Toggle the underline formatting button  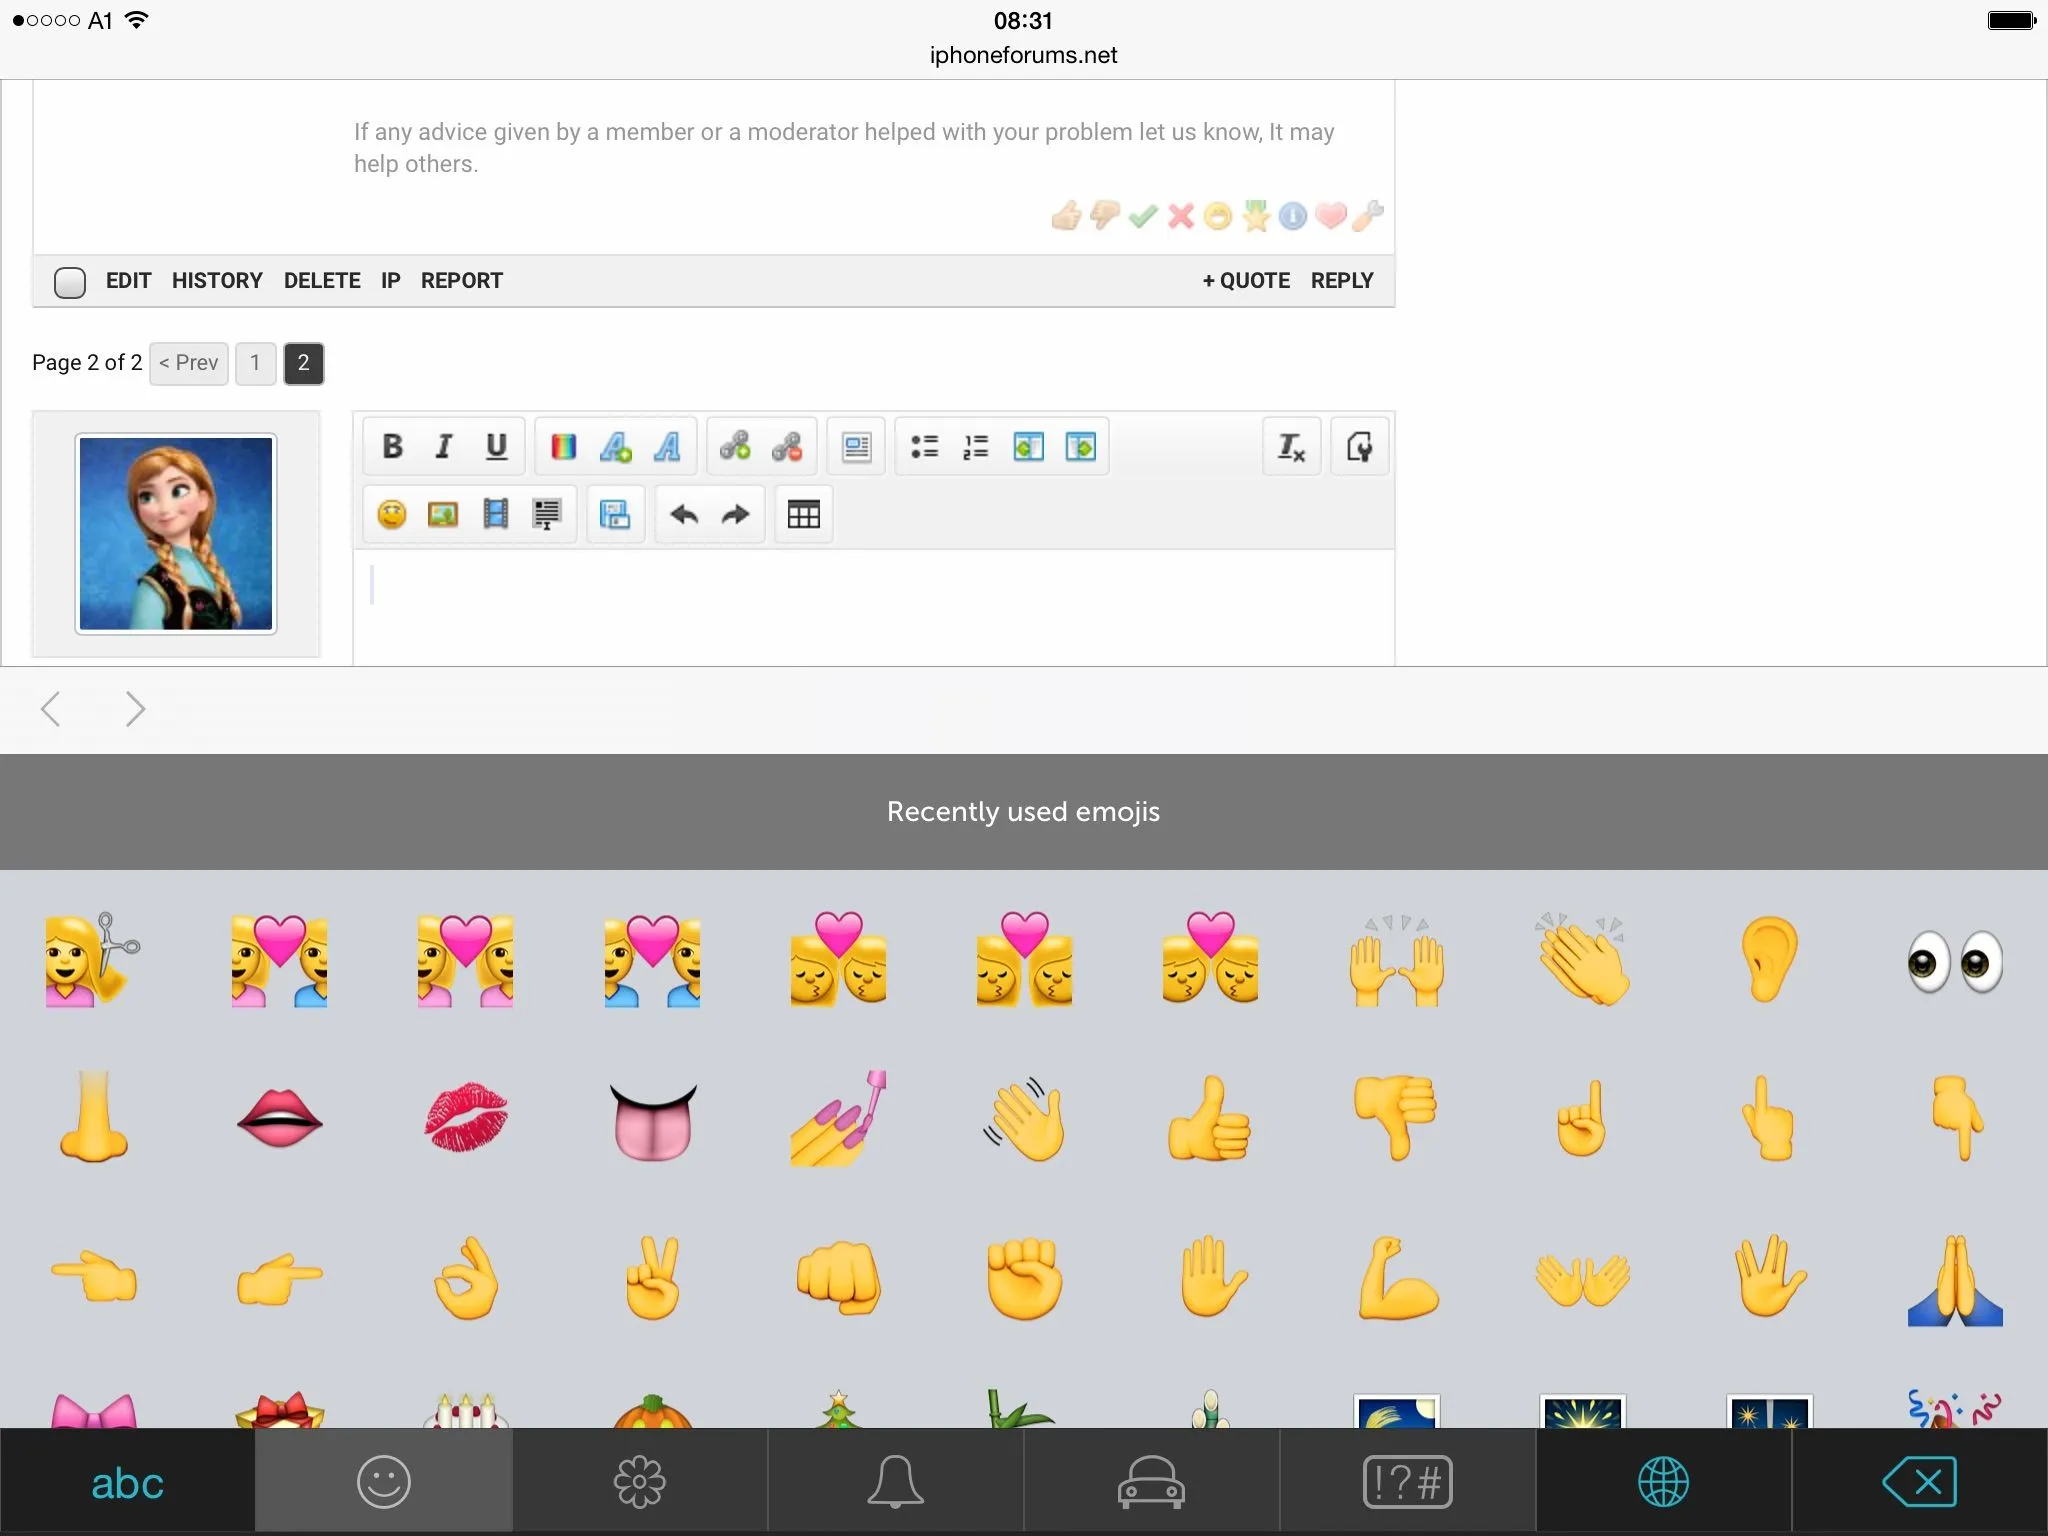tap(496, 446)
